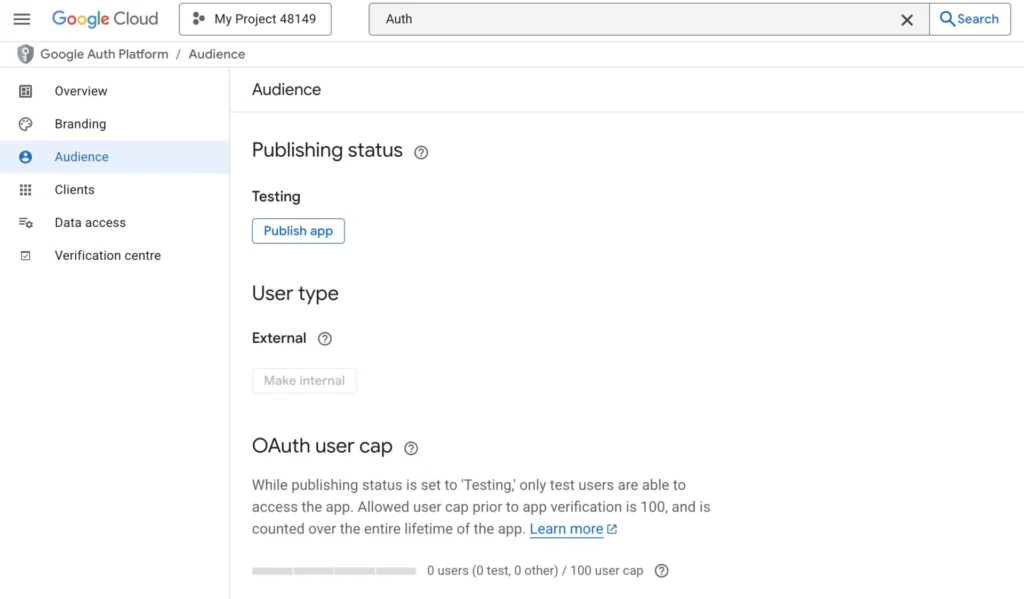Clear the Auth search text
Image resolution: width=1024 pixels, height=599 pixels.
pos(907,20)
